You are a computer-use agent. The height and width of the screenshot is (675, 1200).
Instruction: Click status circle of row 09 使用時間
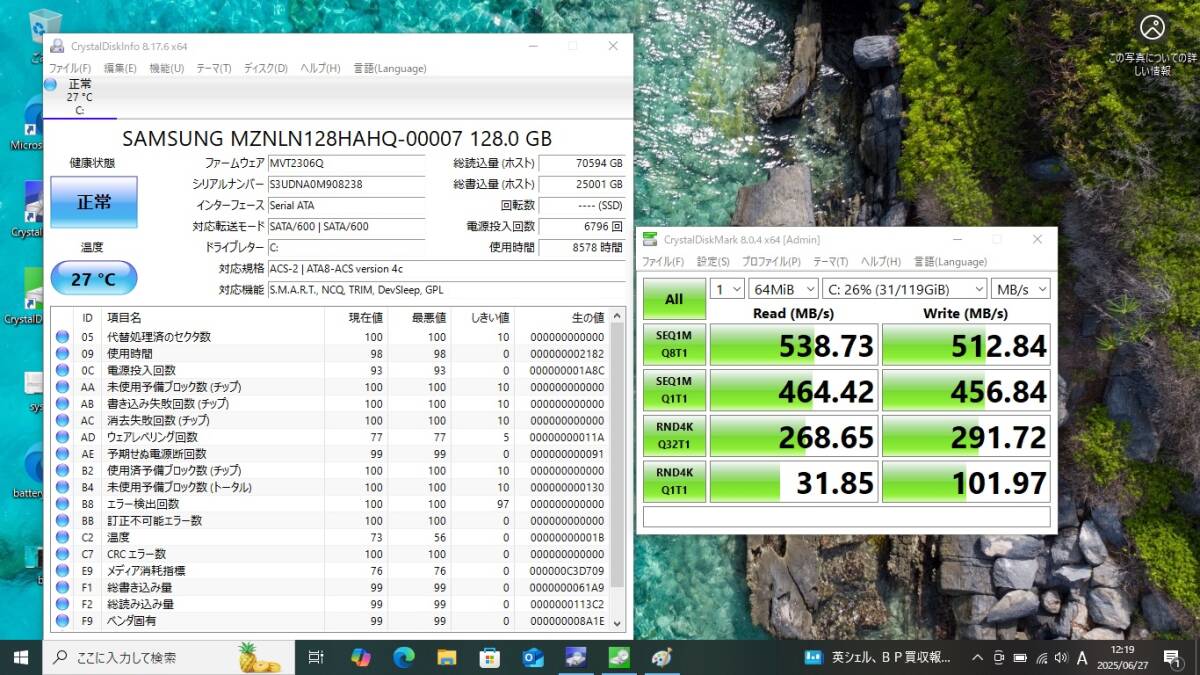(62, 354)
